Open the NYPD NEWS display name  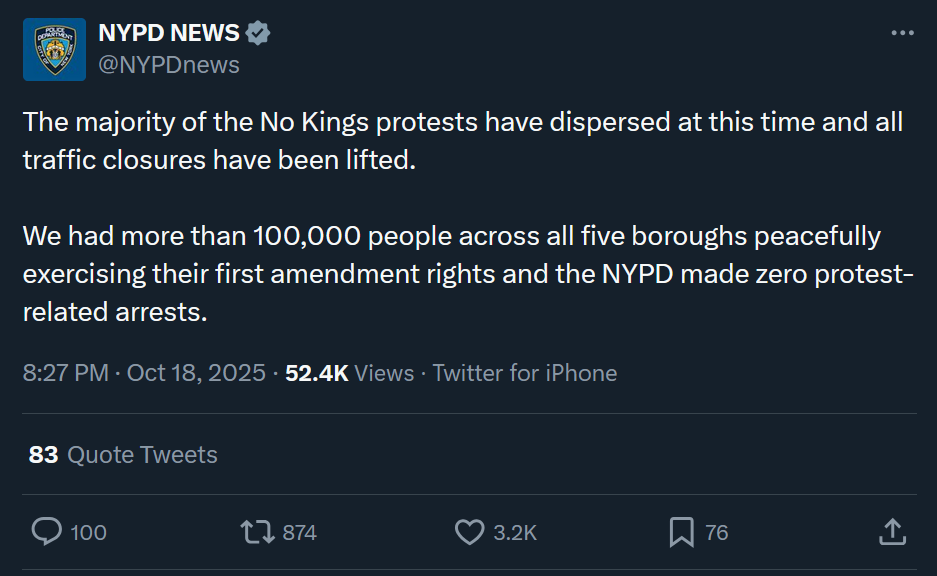168,33
